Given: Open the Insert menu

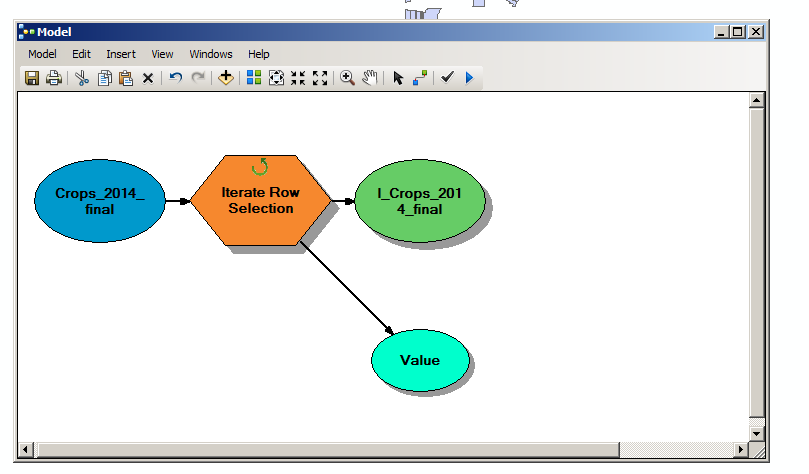Looking at the screenshot, I should (121, 54).
